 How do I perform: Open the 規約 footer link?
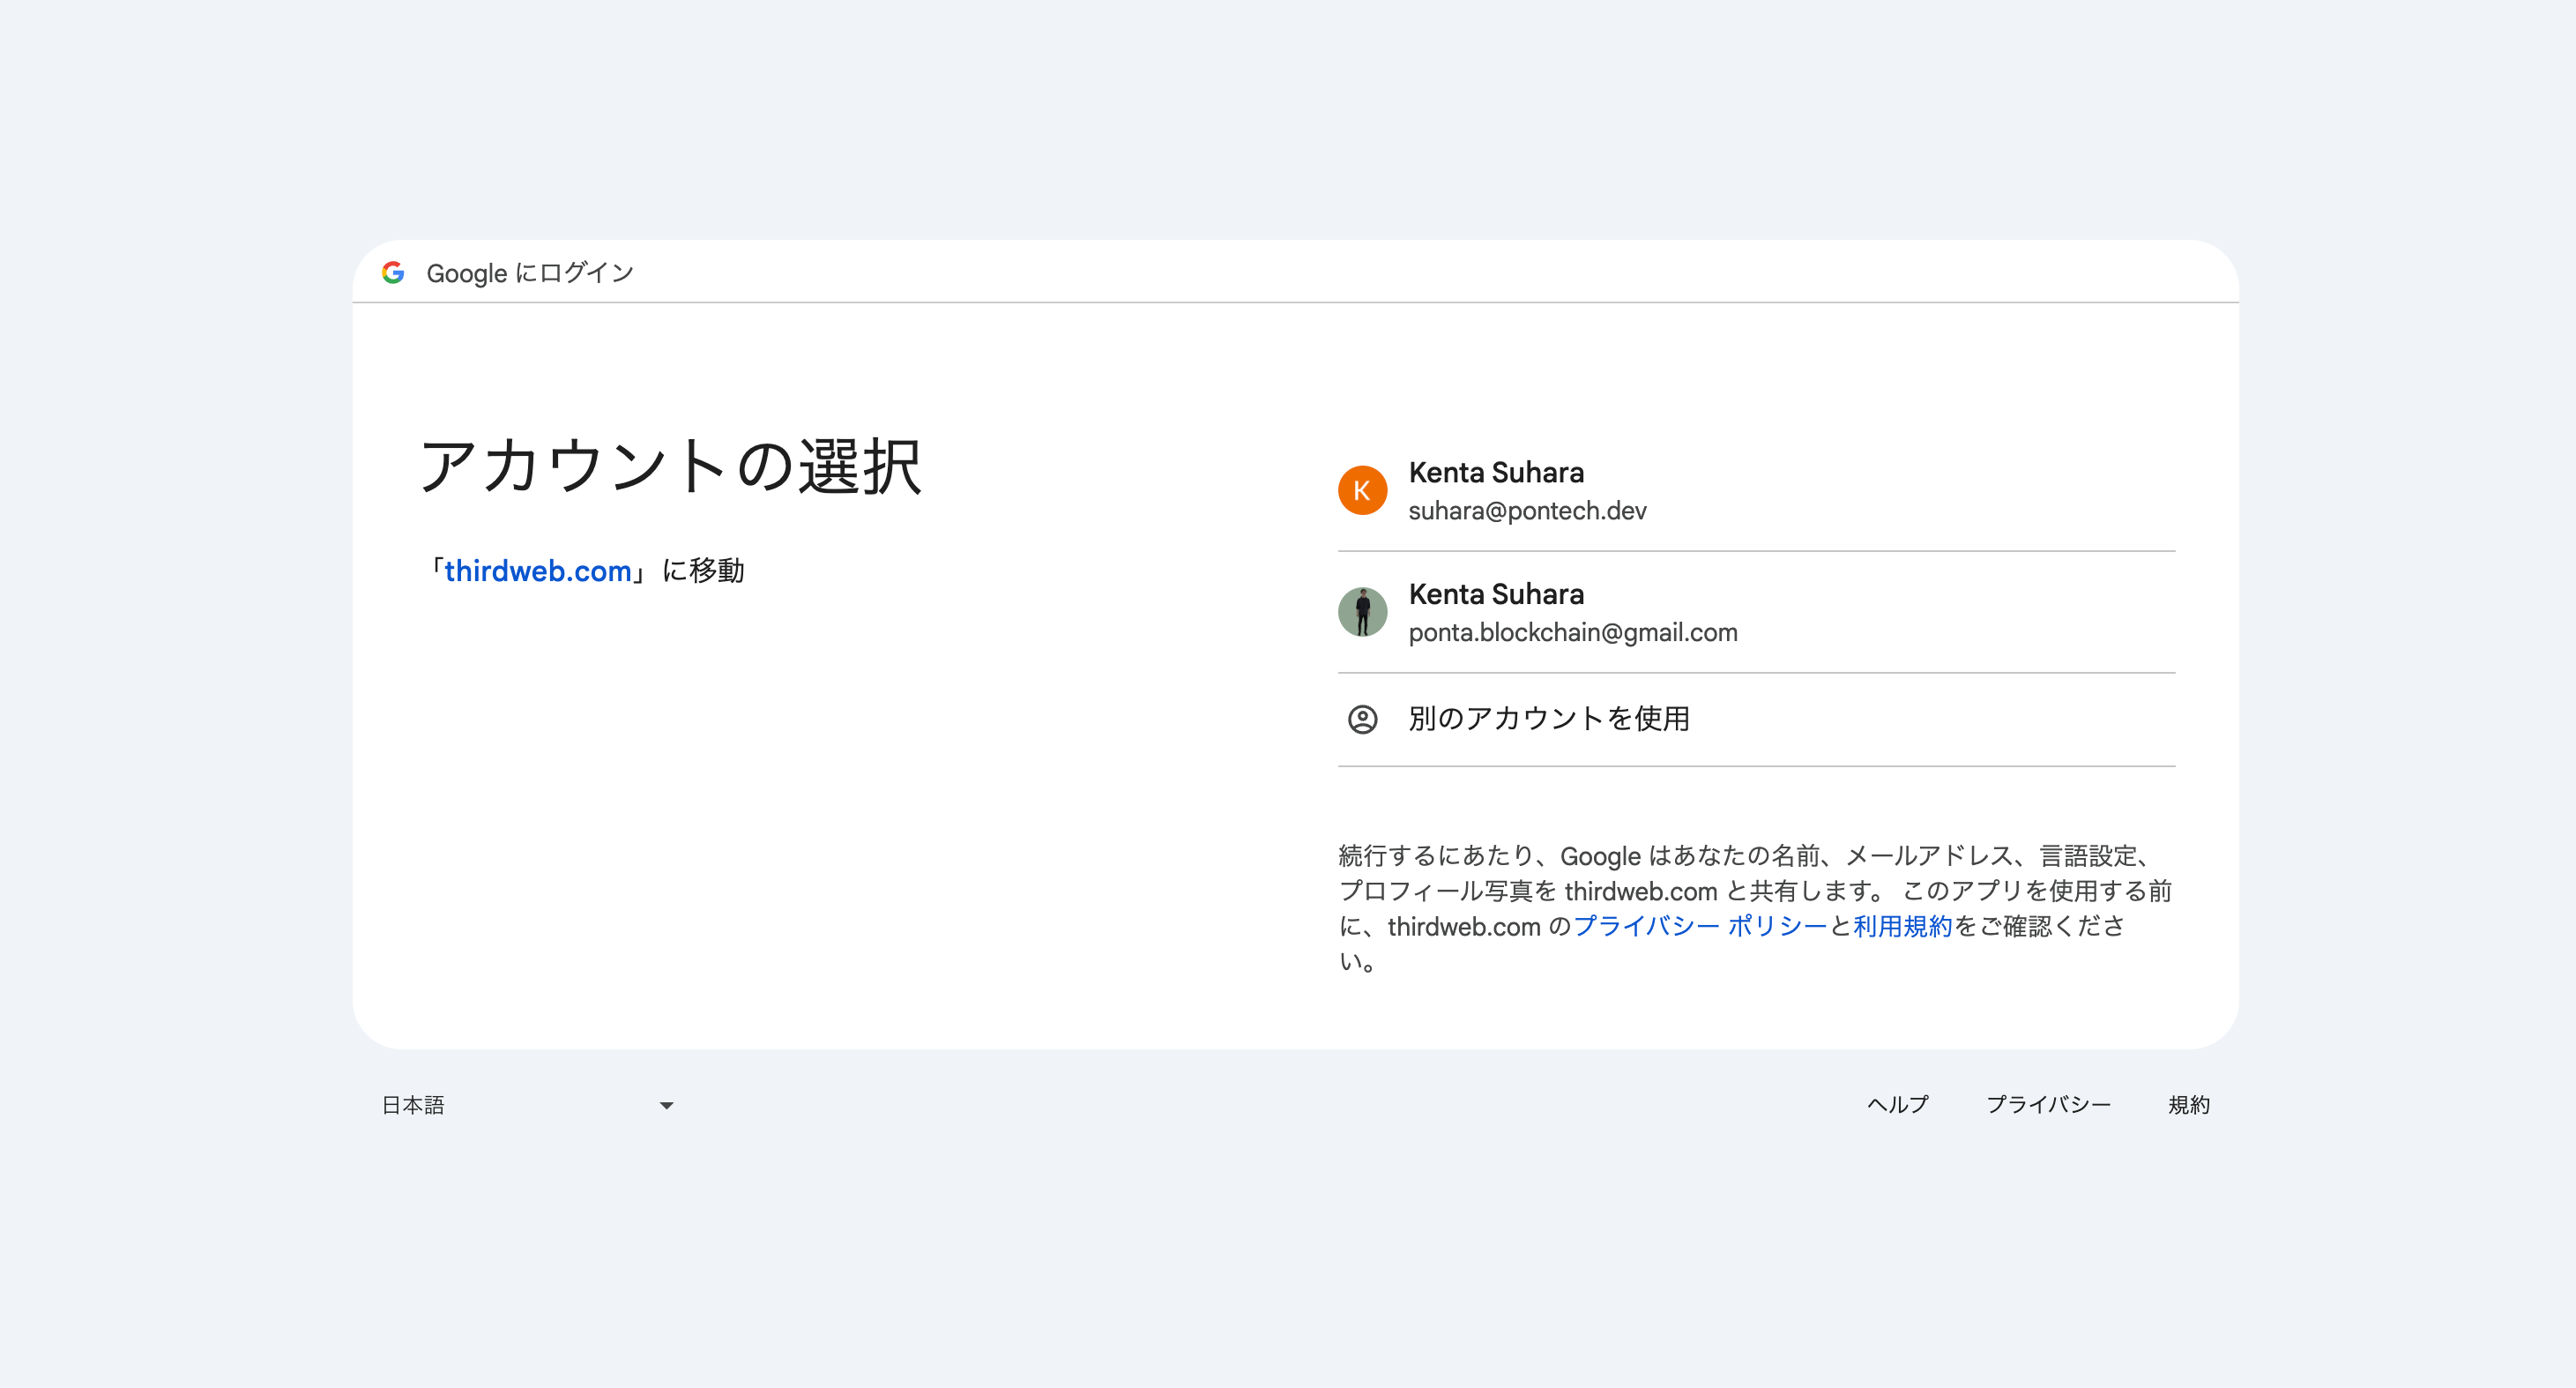point(2188,1104)
